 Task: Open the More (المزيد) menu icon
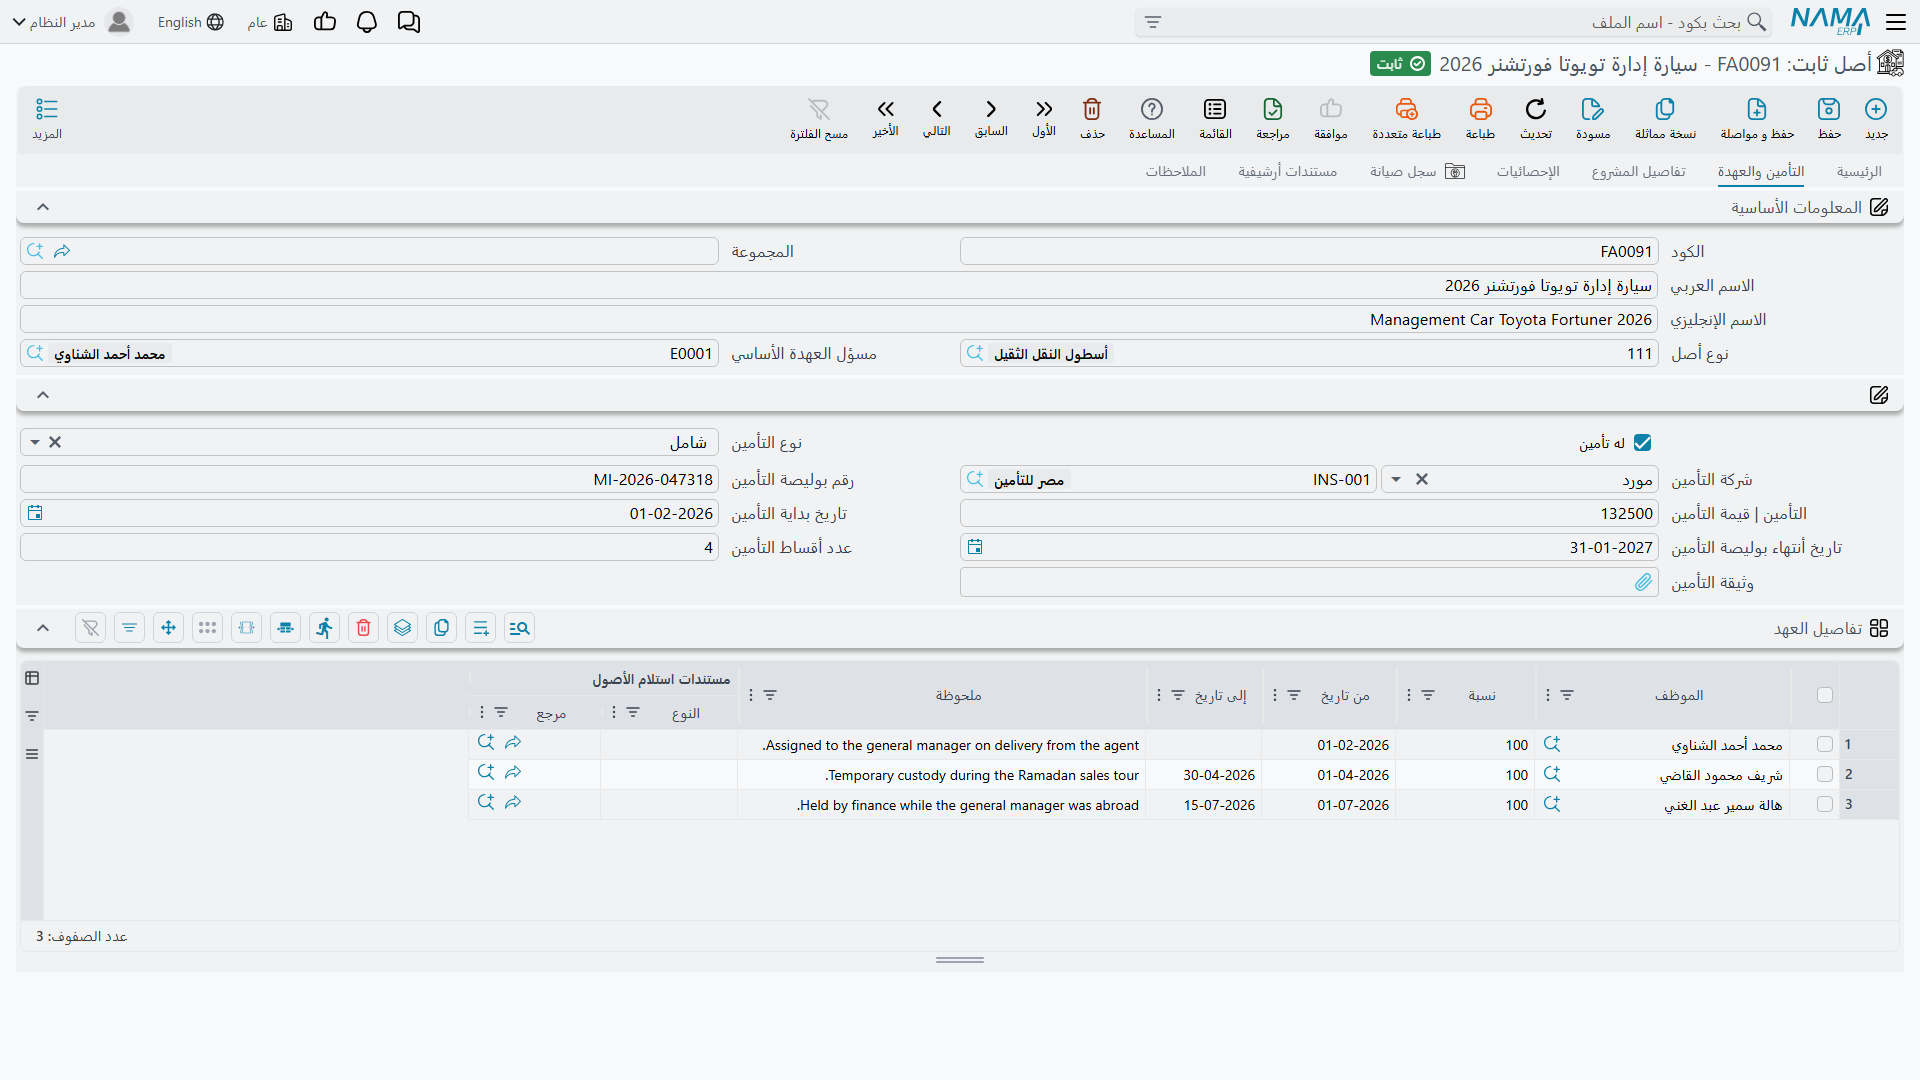click(x=47, y=109)
